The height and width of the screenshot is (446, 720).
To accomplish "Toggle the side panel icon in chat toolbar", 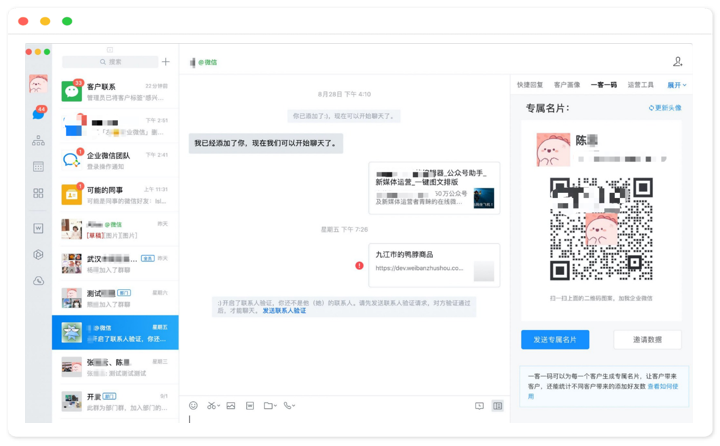I will (497, 406).
